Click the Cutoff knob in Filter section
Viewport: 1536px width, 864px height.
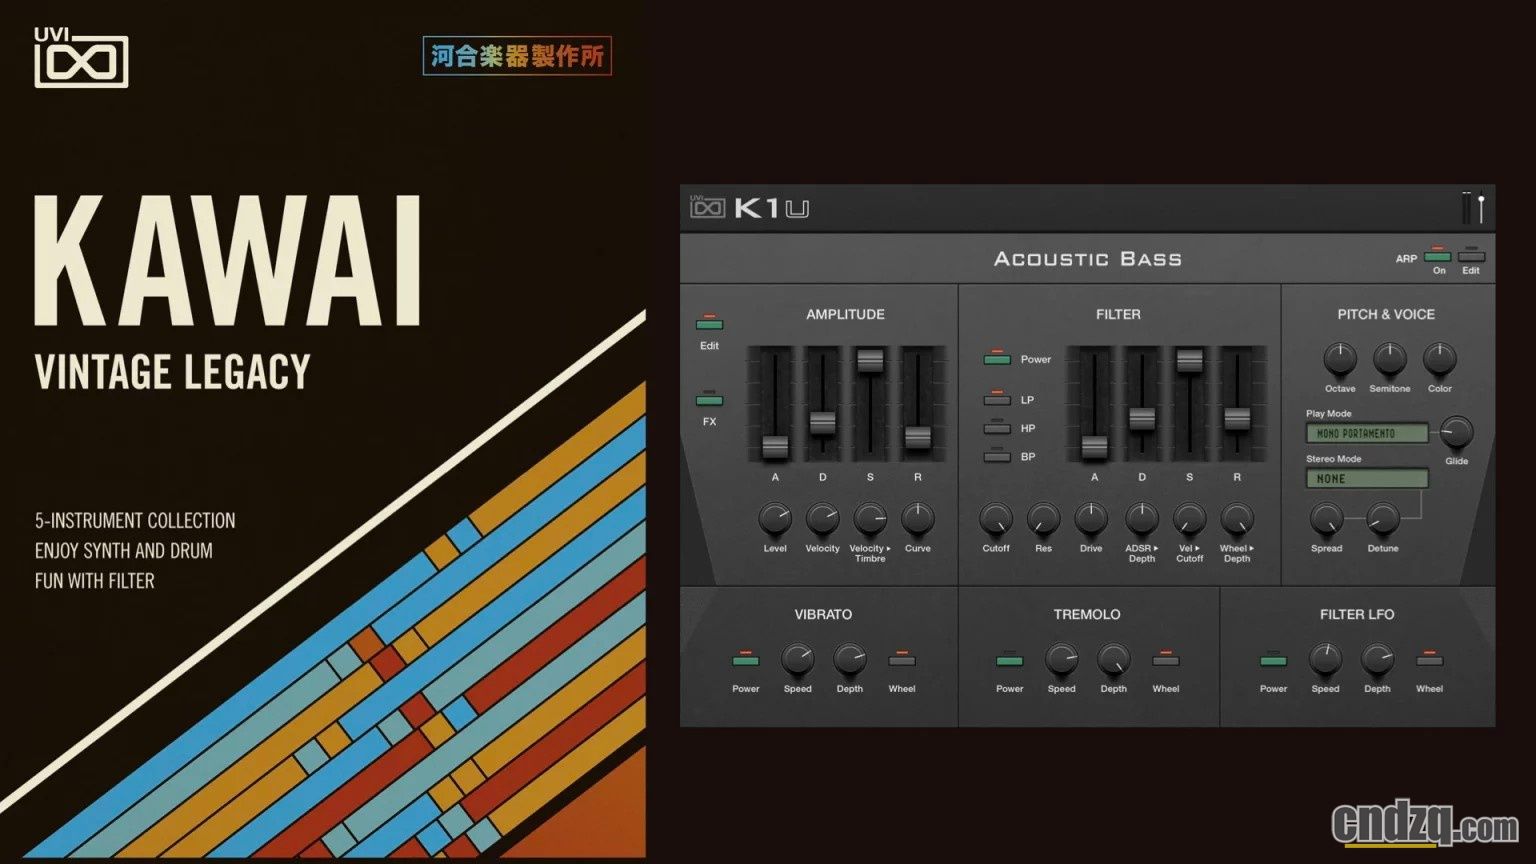995,519
